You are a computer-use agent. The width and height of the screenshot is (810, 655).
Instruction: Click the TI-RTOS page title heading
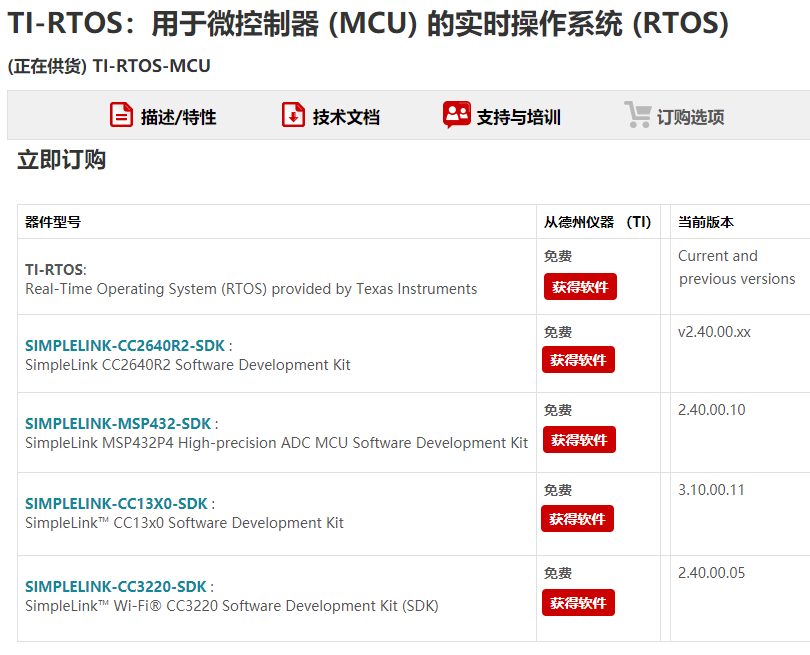[x=368, y=24]
